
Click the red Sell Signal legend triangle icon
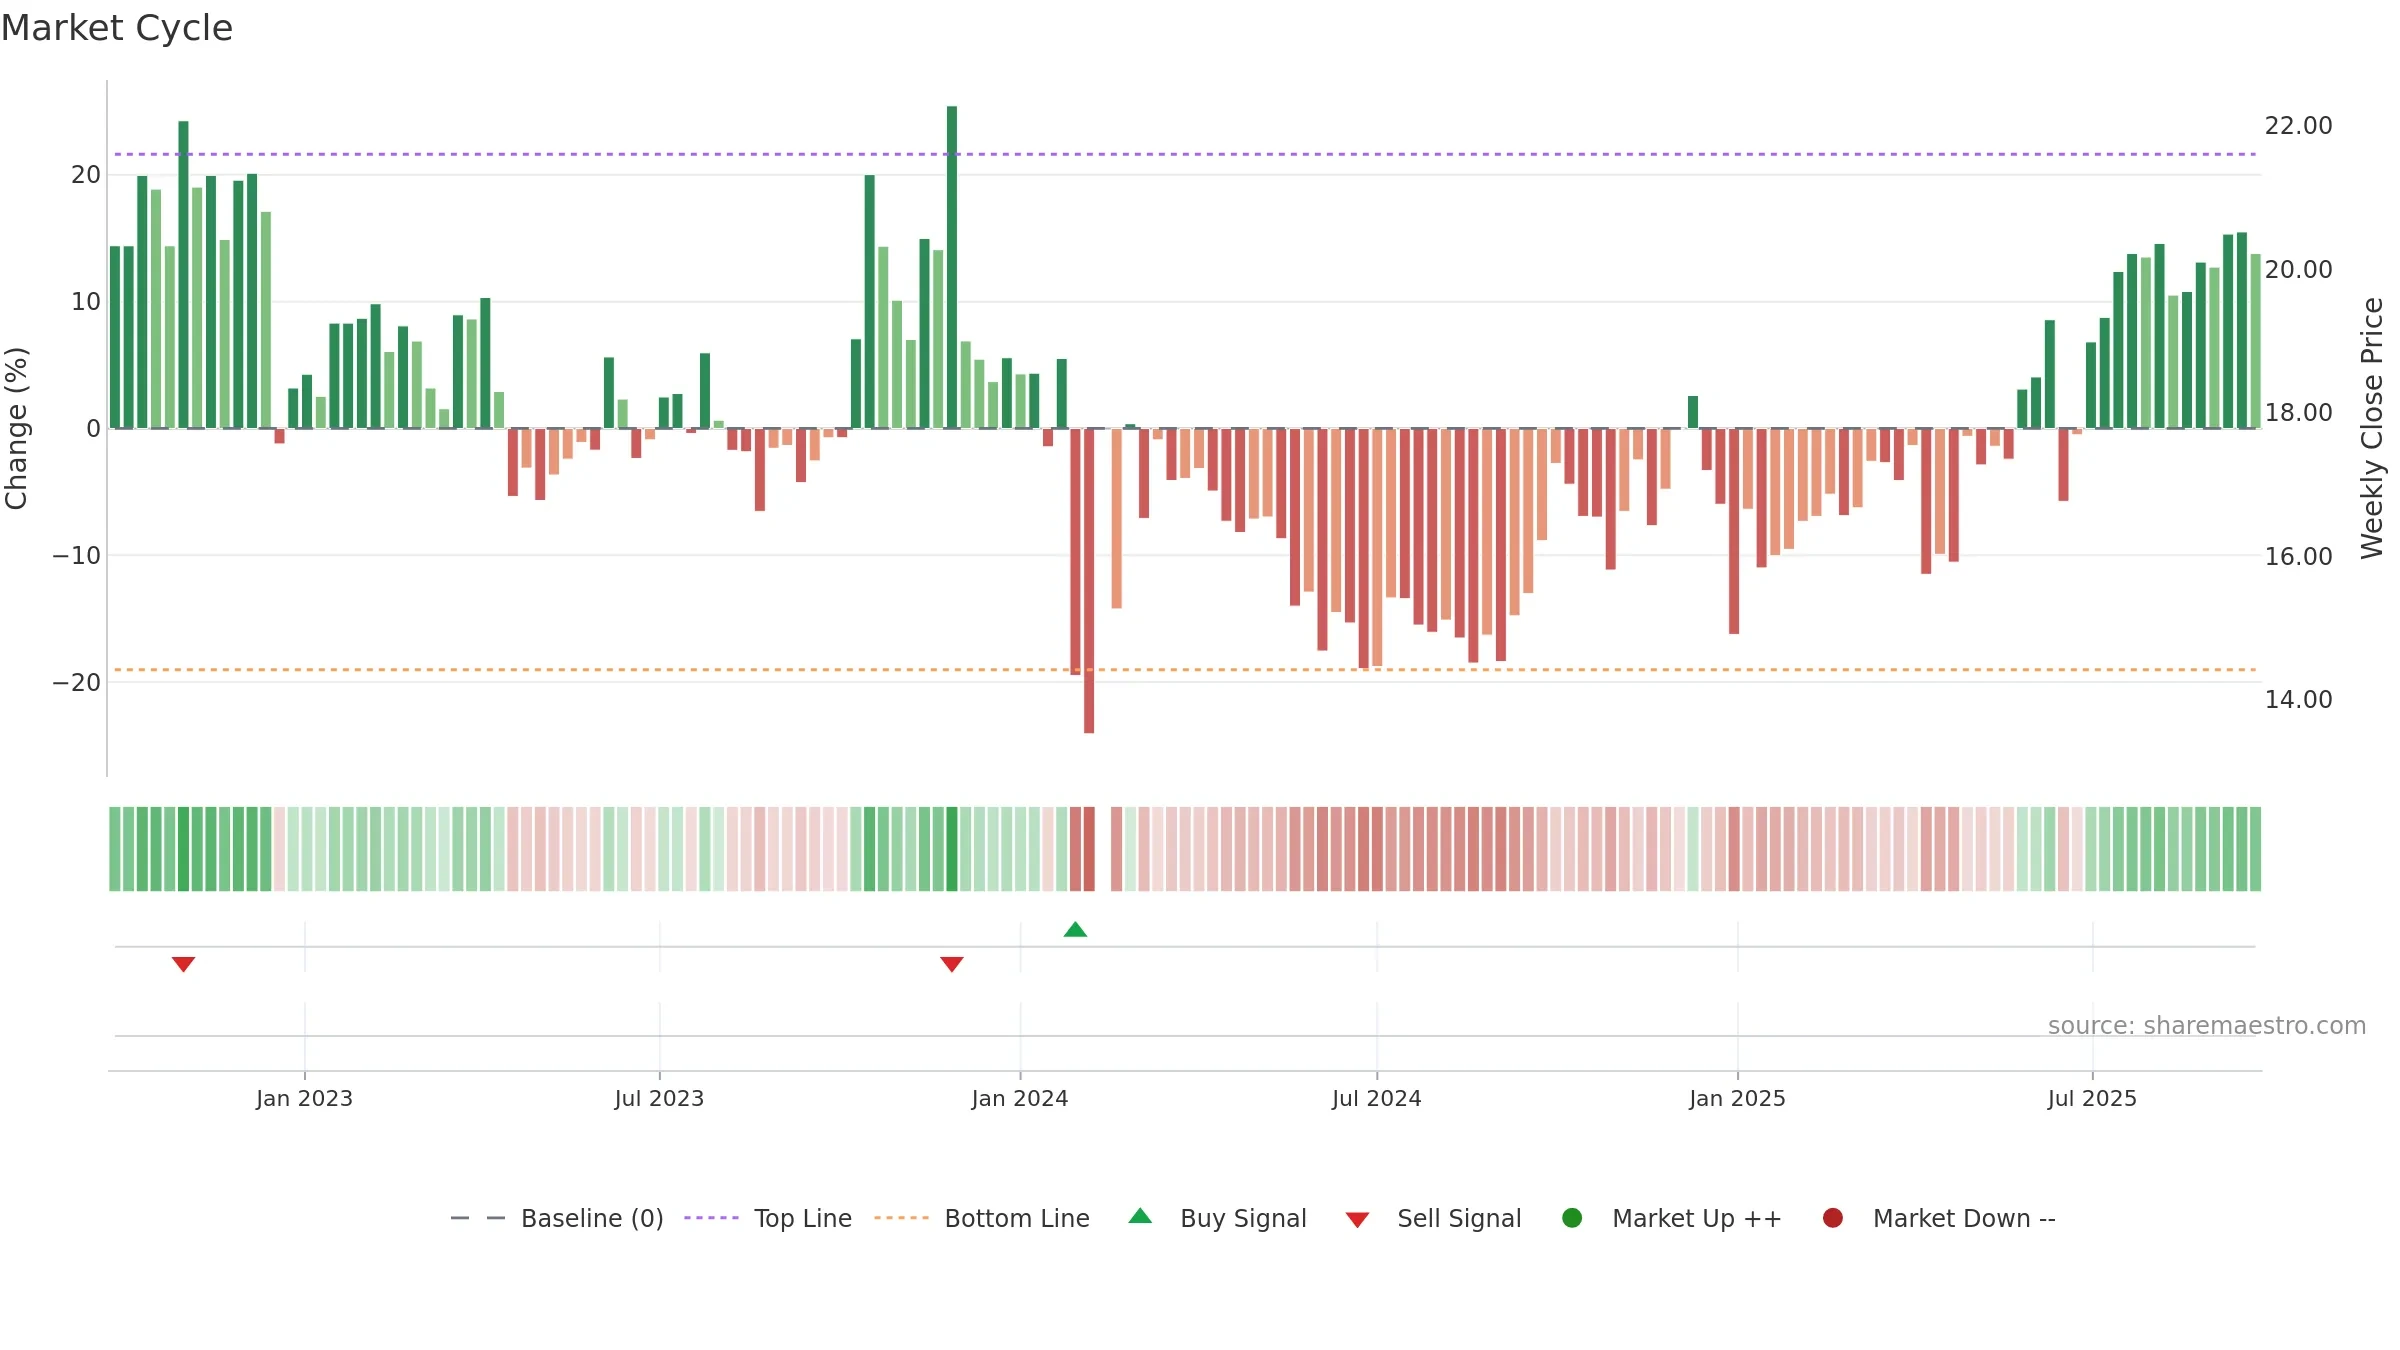click(x=1357, y=1220)
